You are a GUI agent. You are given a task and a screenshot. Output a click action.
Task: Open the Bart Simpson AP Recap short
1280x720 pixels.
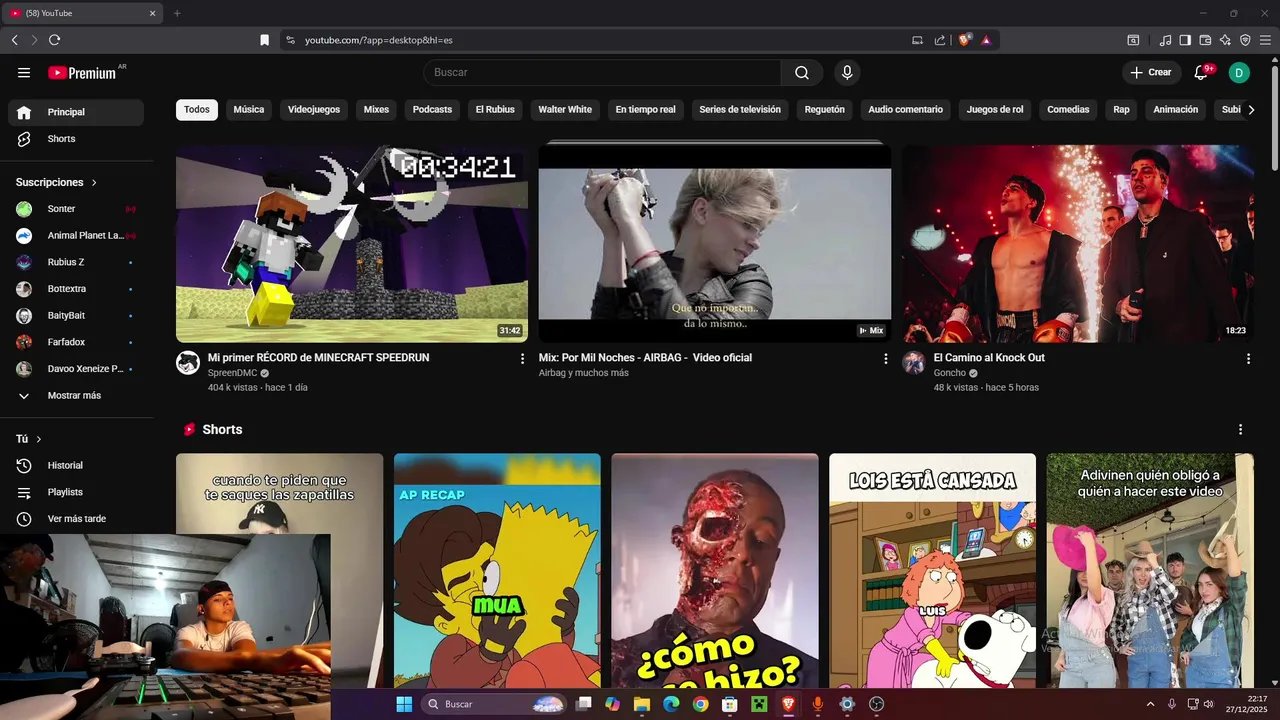click(497, 571)
